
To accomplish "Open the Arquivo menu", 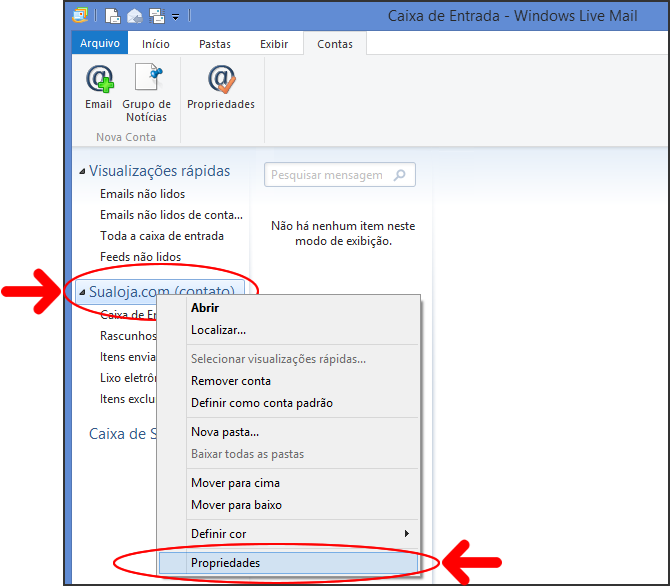I will [x=100, y=43].
